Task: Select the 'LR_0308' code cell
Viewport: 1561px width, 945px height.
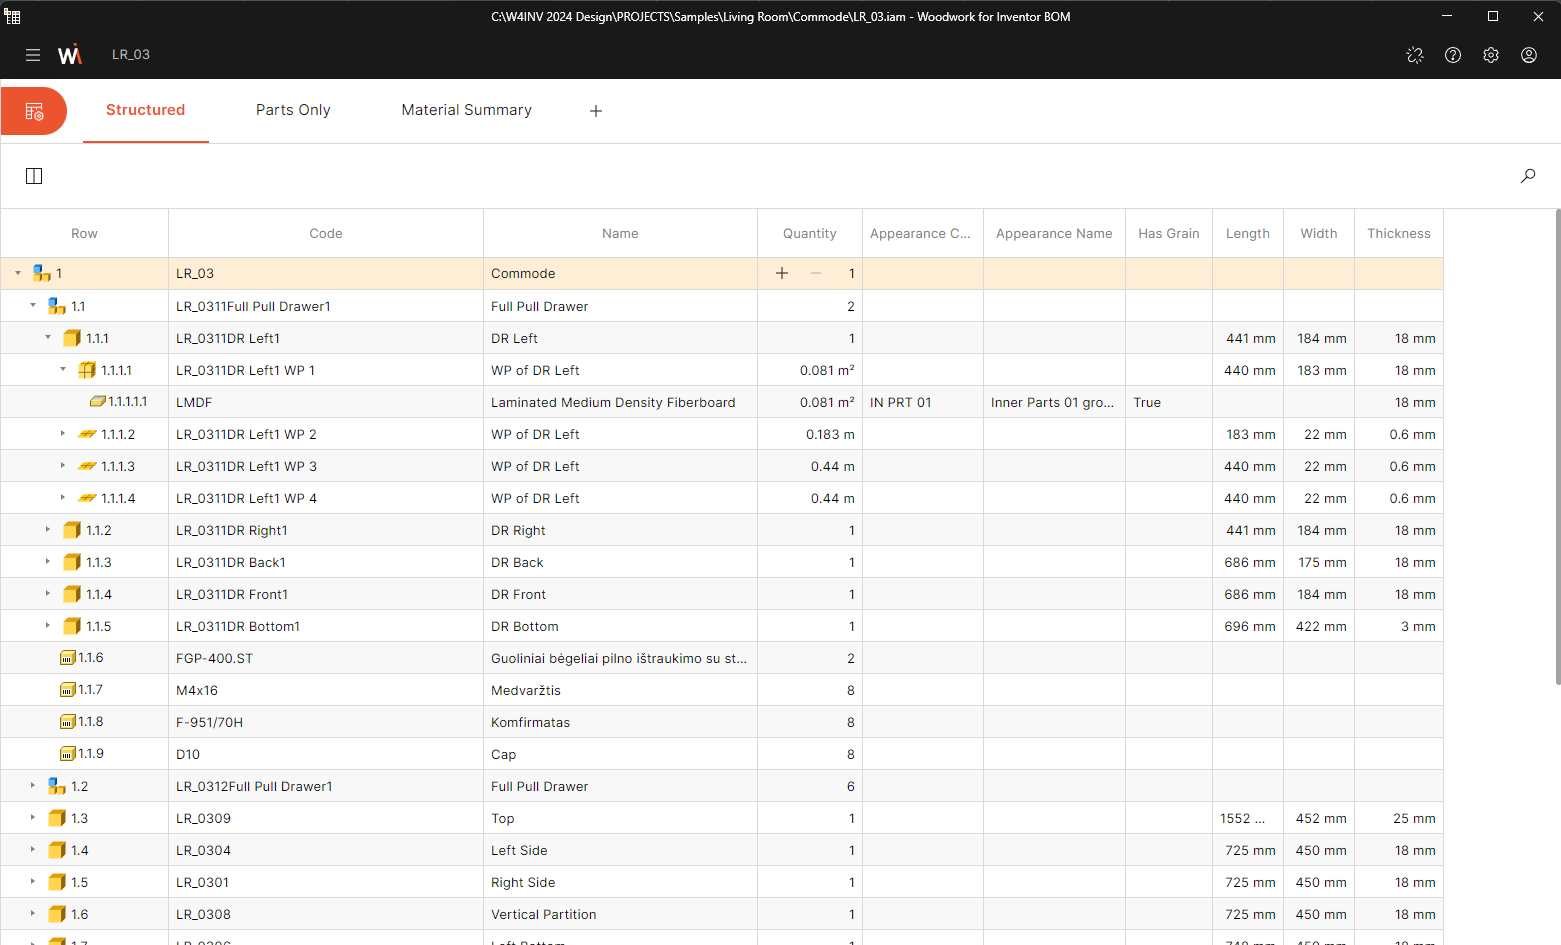Action: coord(326,914)
